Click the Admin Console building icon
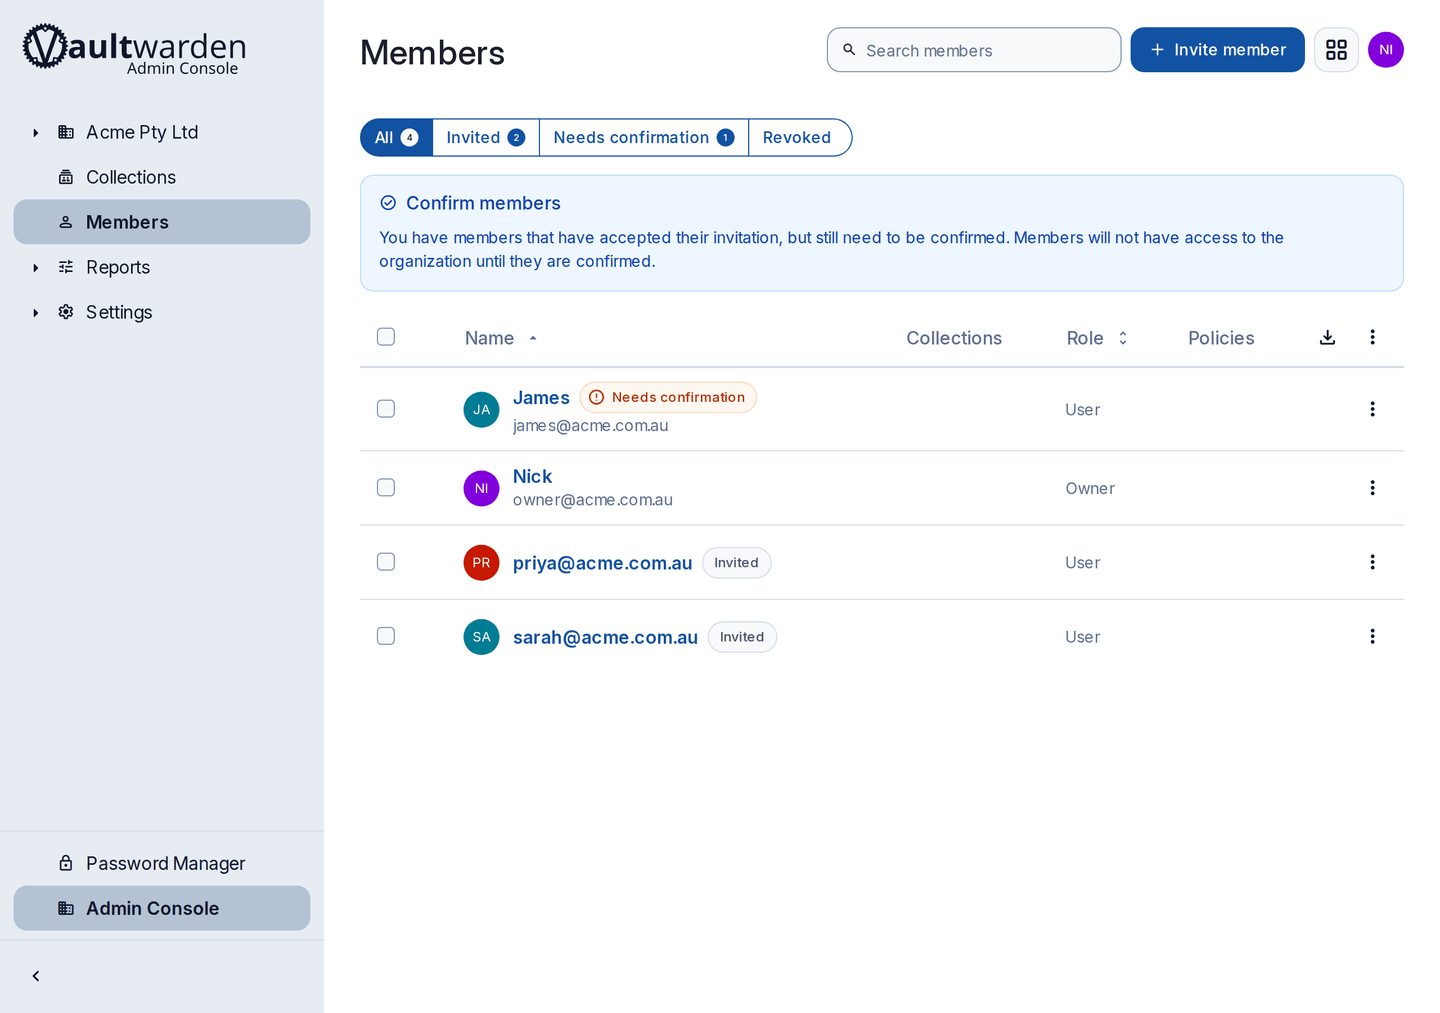 tap(66, 908)
